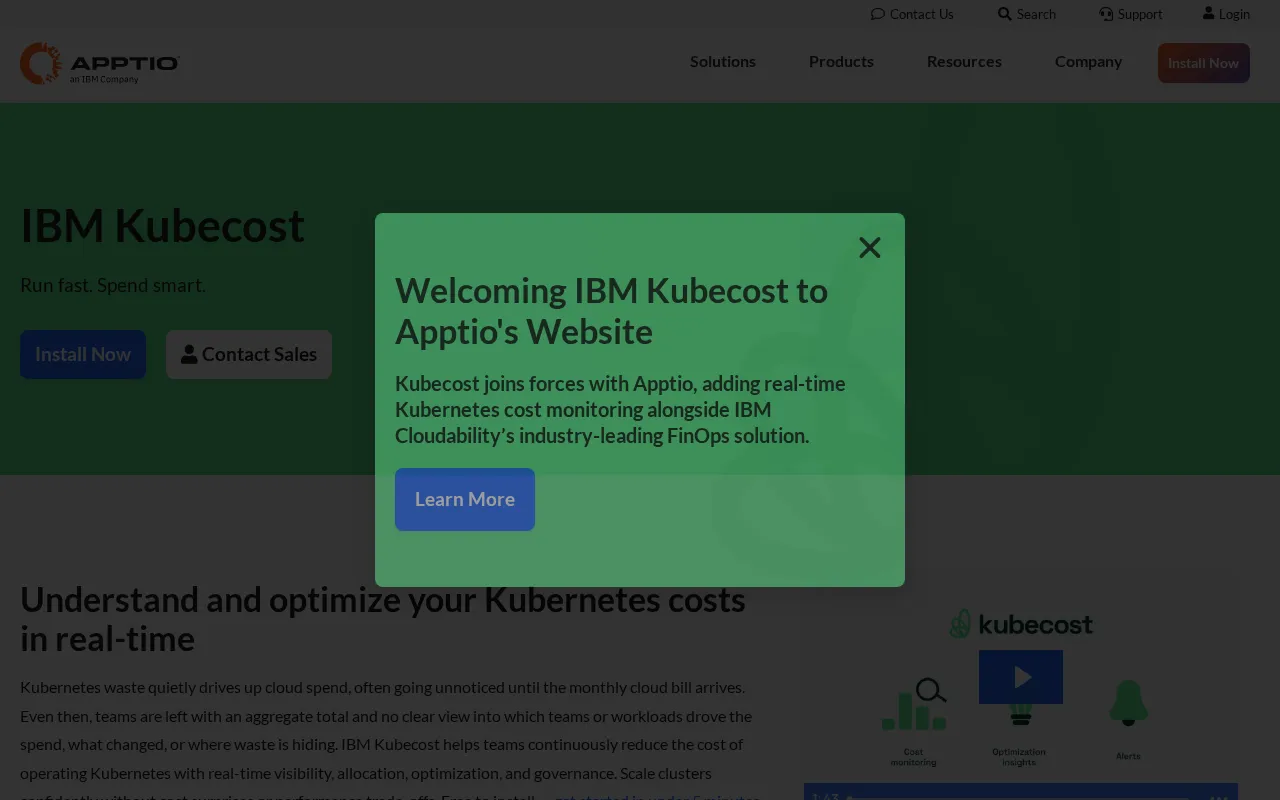Click the IBM Kubecost page heading
The image size is (1280, 800).
pos(162,225)
